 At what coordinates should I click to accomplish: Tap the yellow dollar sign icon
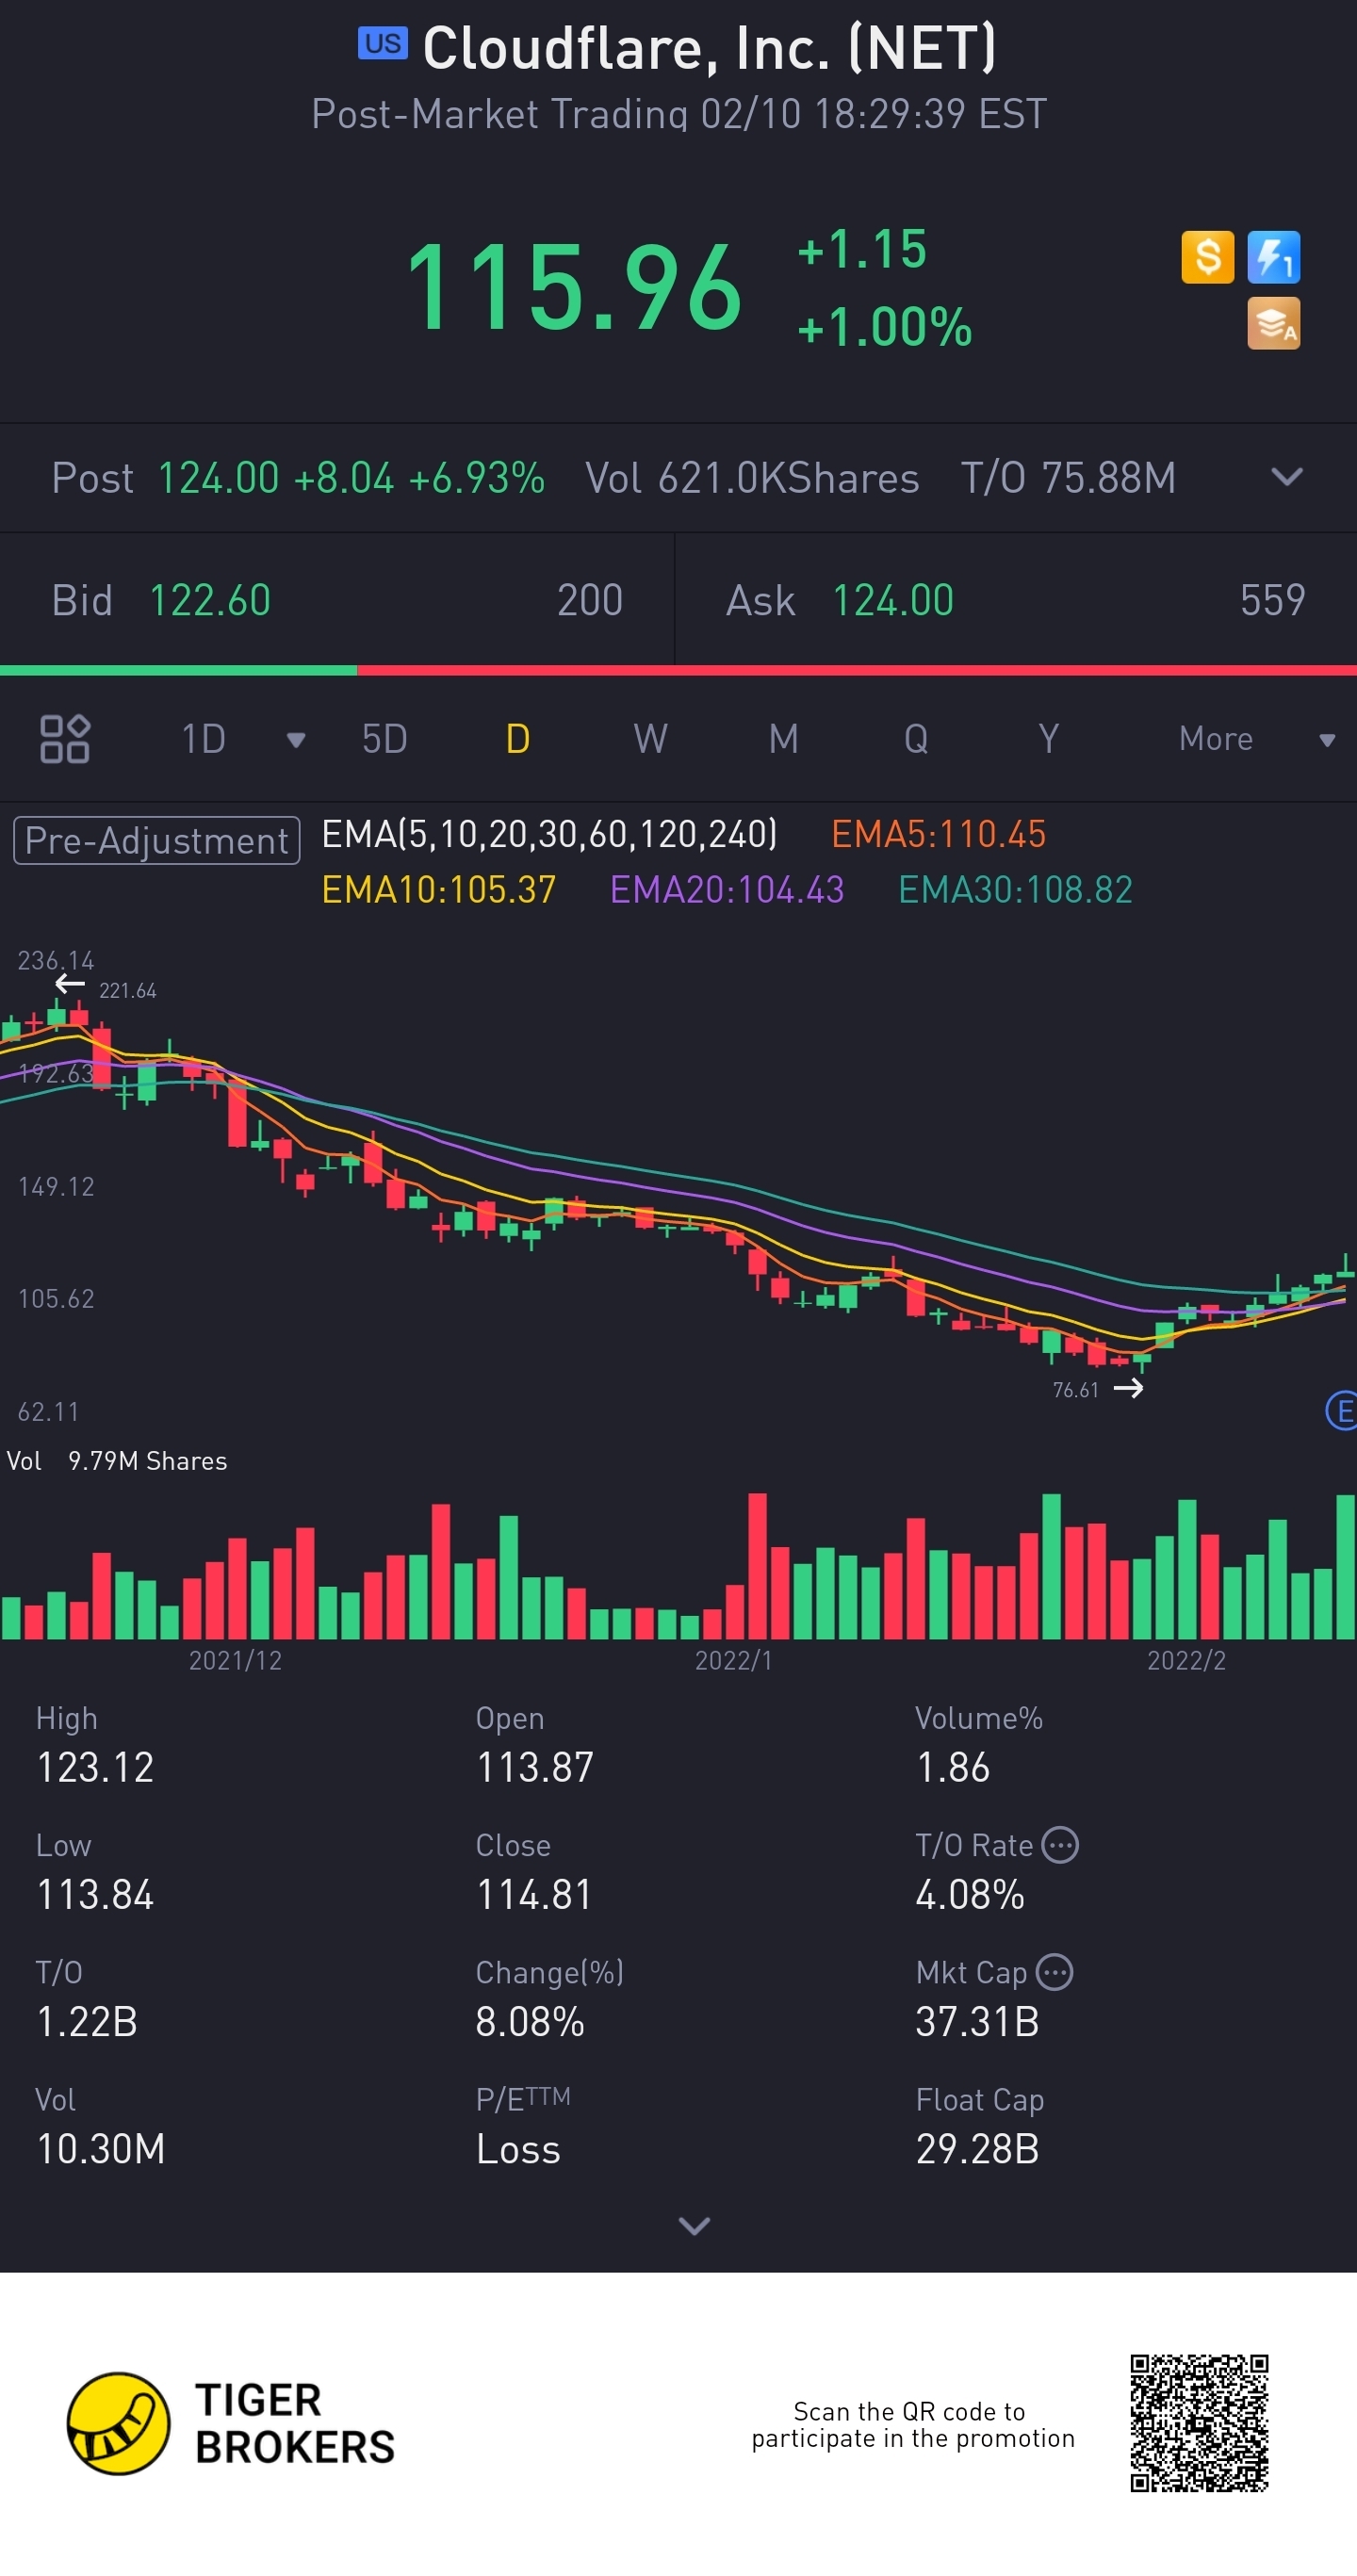pos(1207,257)
